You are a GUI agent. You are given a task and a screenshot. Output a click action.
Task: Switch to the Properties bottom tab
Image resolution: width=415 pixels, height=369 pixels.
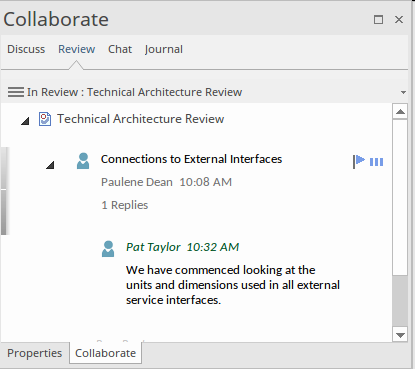(x=35, y=353)
